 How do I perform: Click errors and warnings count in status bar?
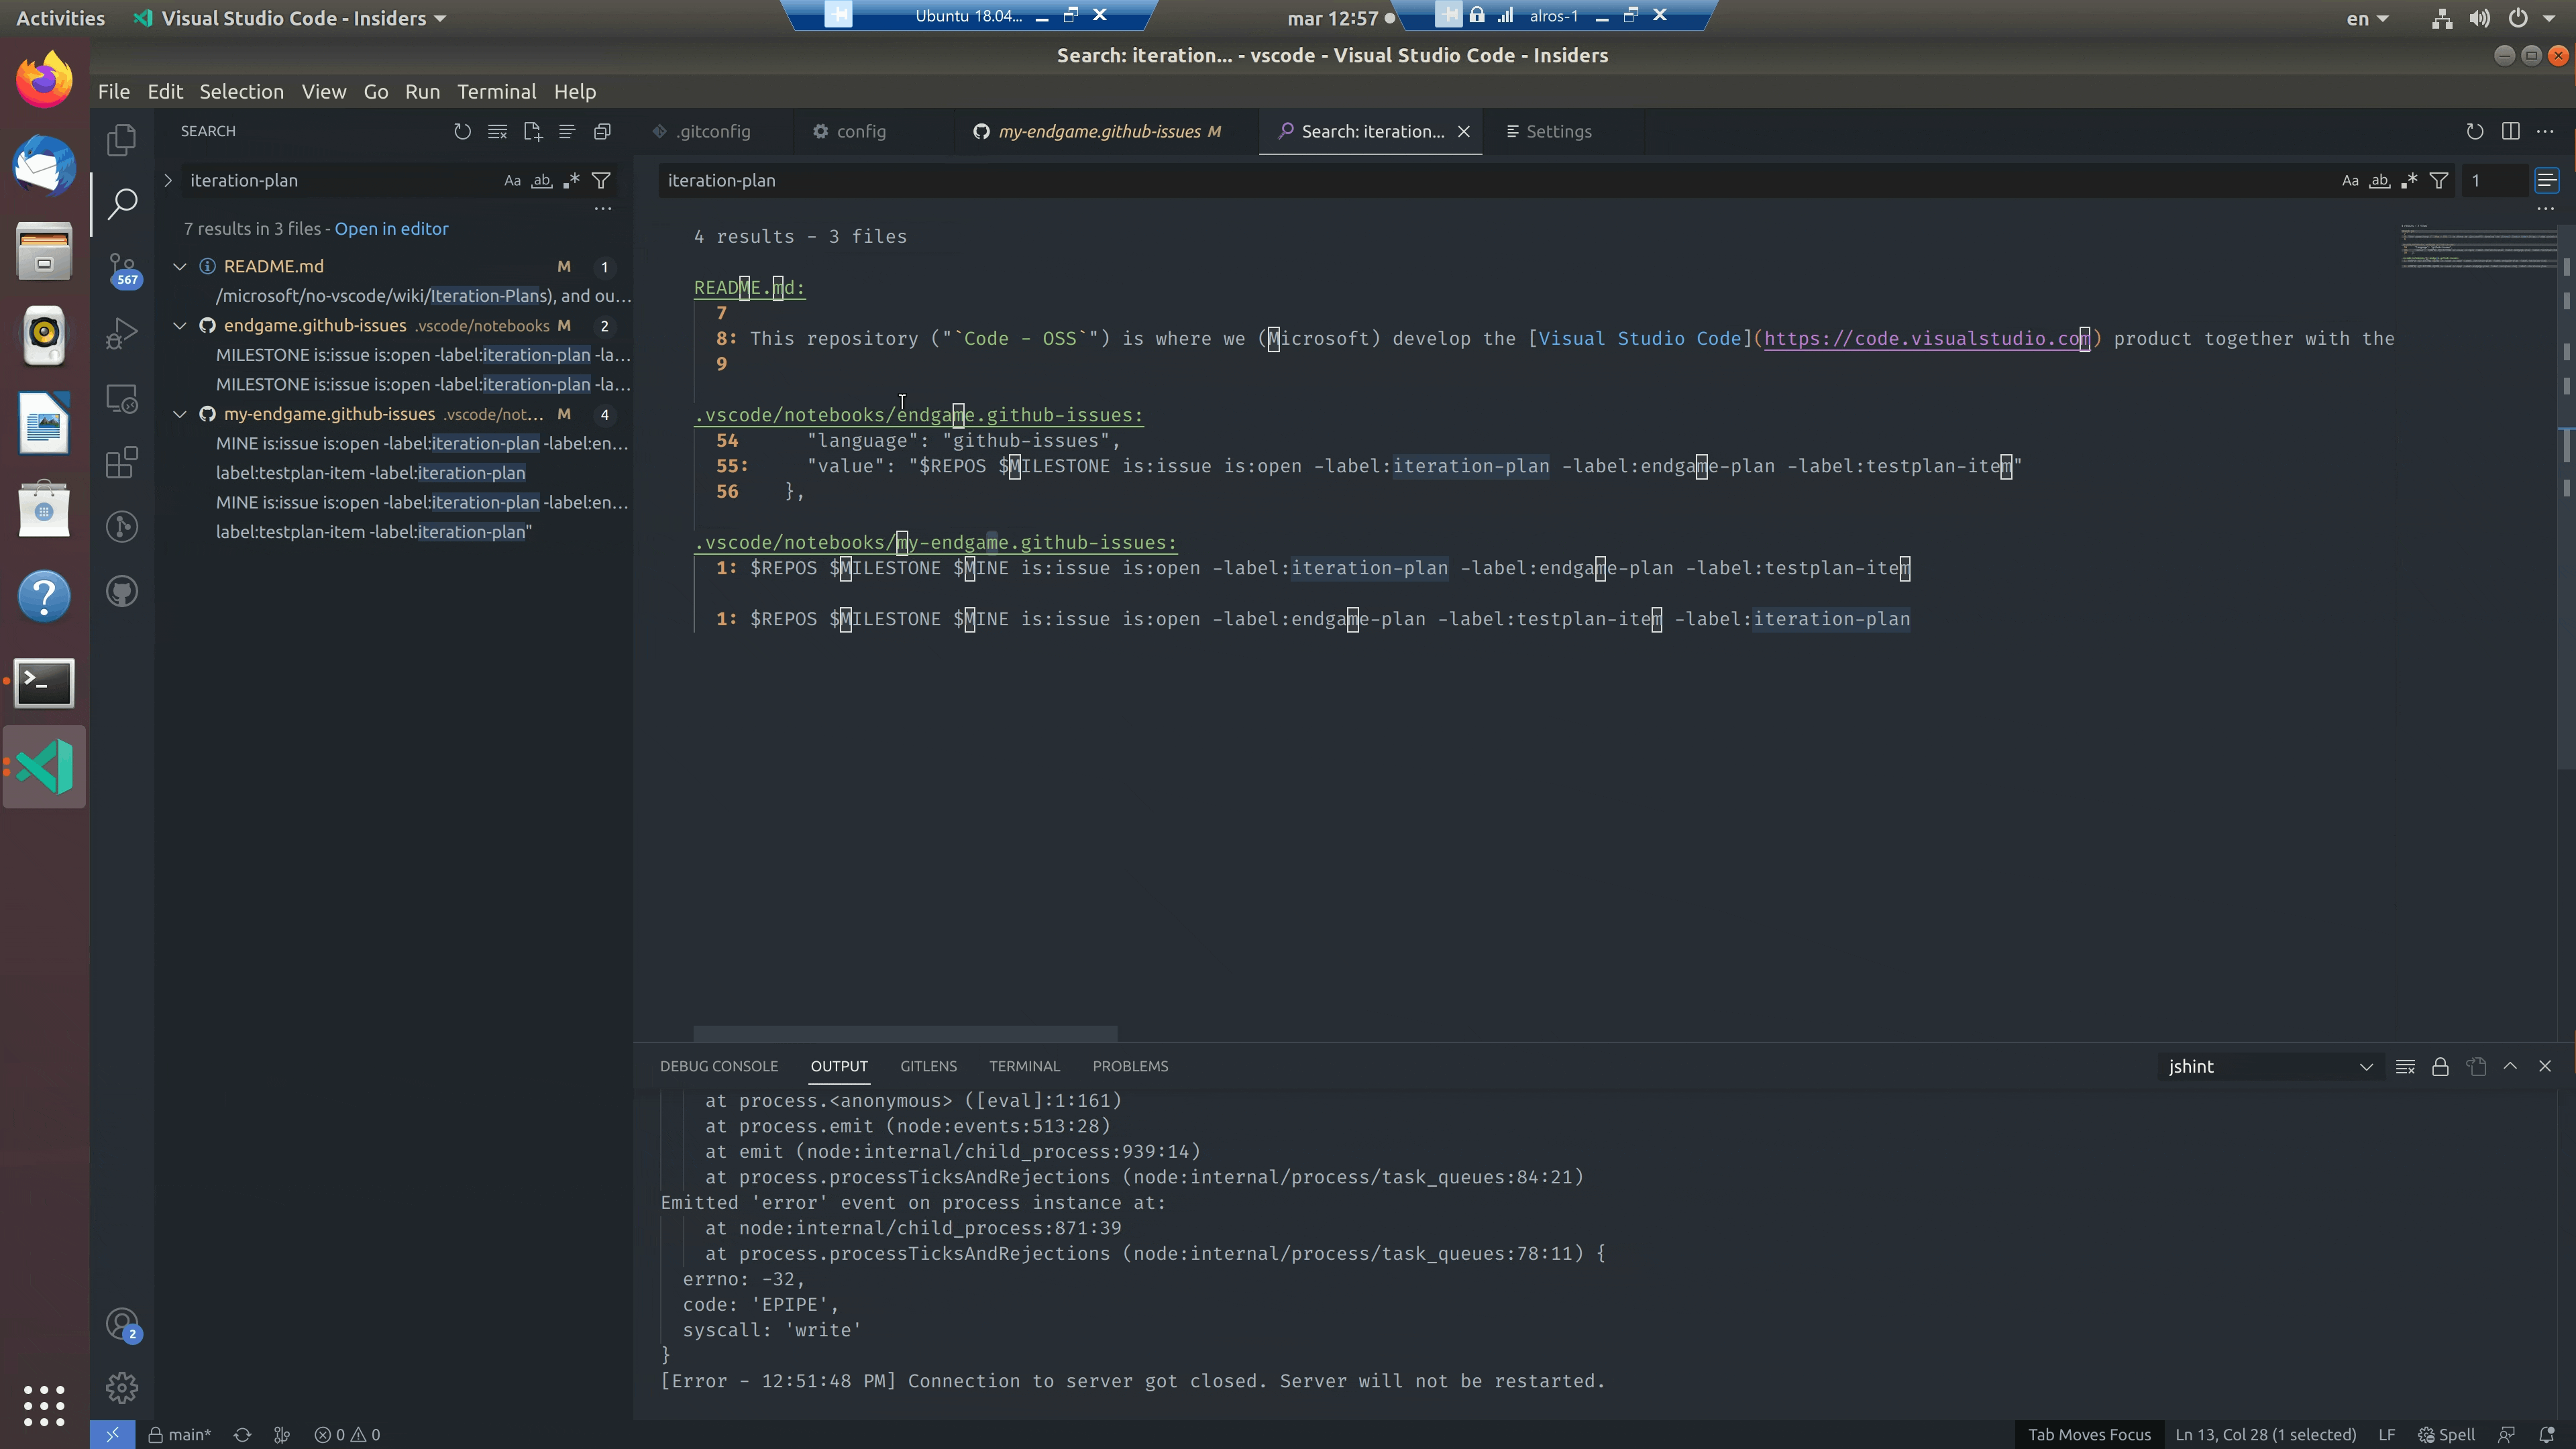[x=347, y=1434]
